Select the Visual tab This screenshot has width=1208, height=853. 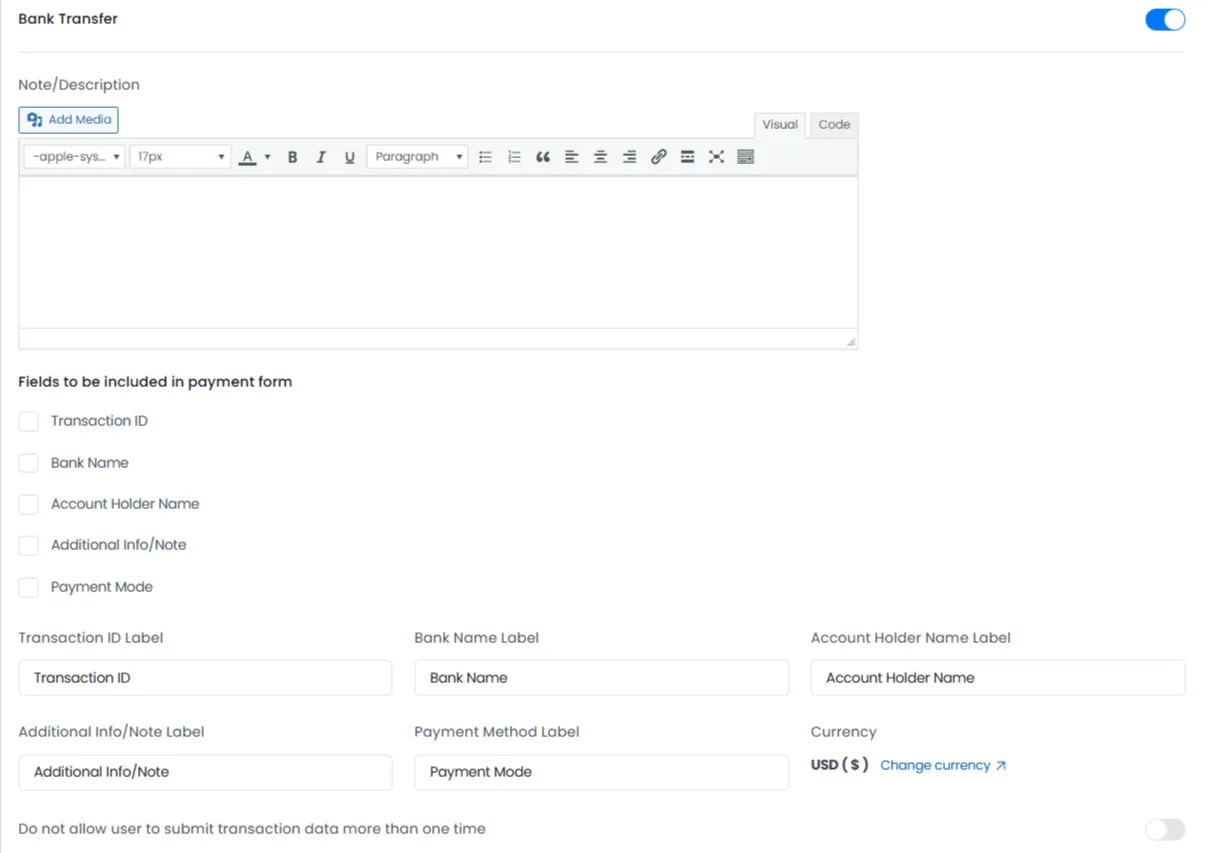coord(779,124)
